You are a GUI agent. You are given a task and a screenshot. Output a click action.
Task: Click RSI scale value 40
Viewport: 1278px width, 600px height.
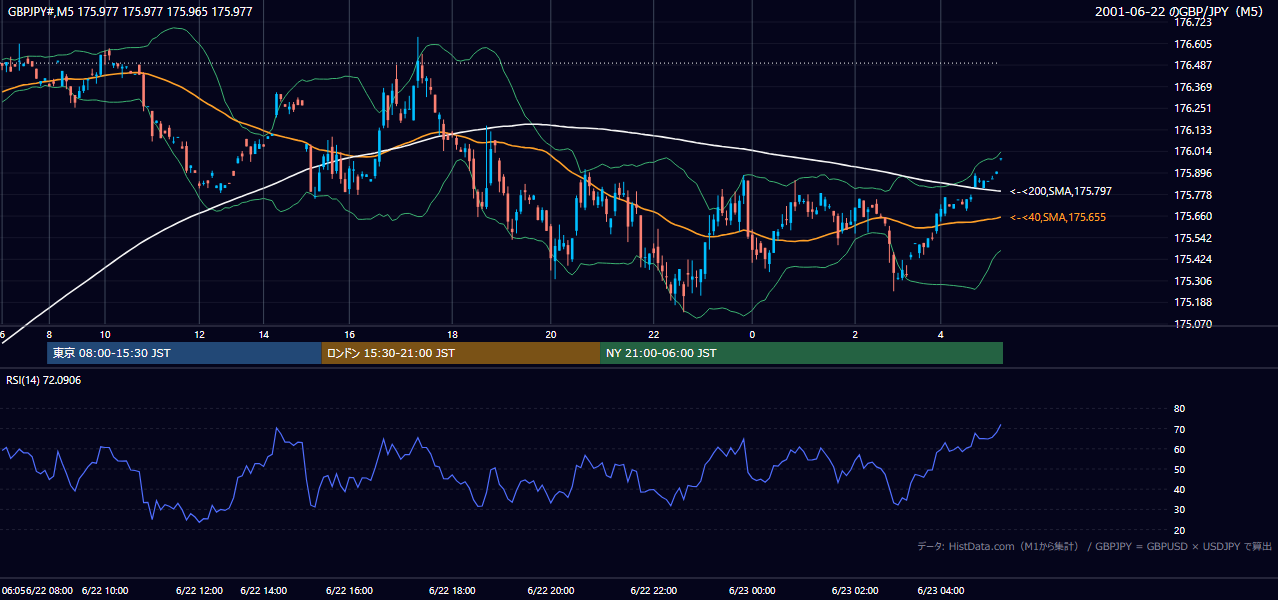tap(1179, 489)
